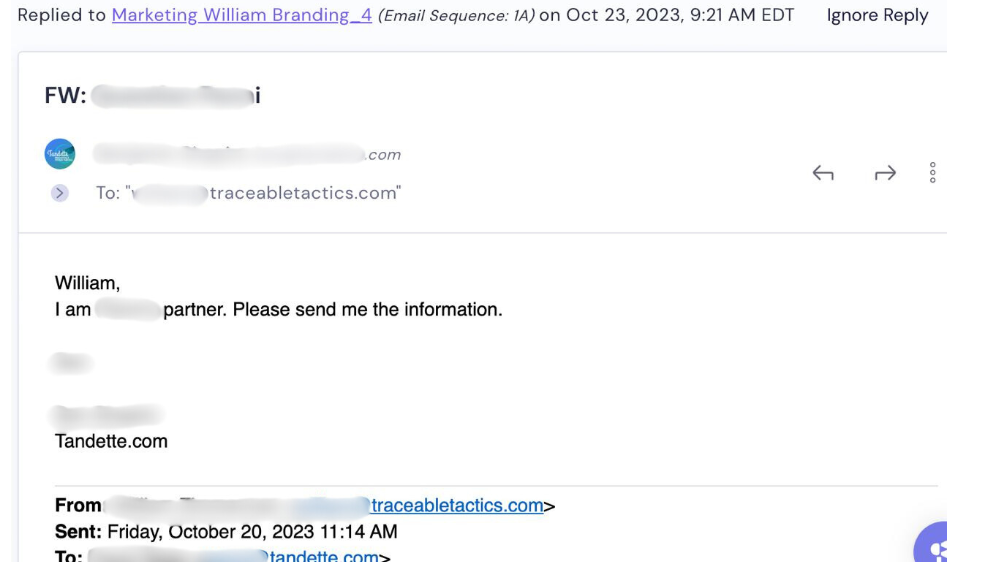Click the From label in quoted header
This screenshot has width=983, height=577.
pos(78,505)
